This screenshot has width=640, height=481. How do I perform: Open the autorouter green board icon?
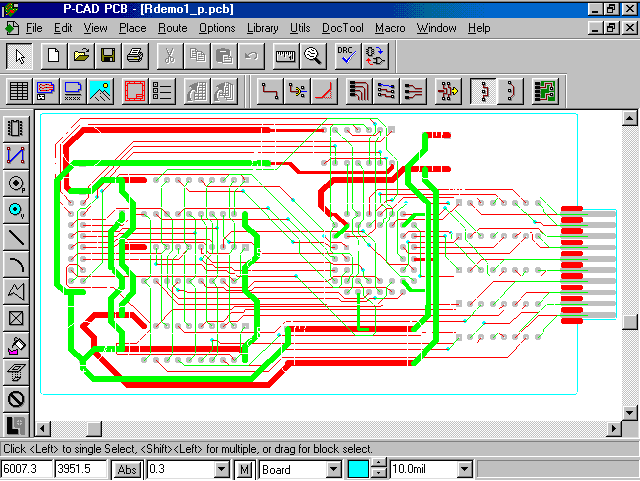(x=545, y=91)
